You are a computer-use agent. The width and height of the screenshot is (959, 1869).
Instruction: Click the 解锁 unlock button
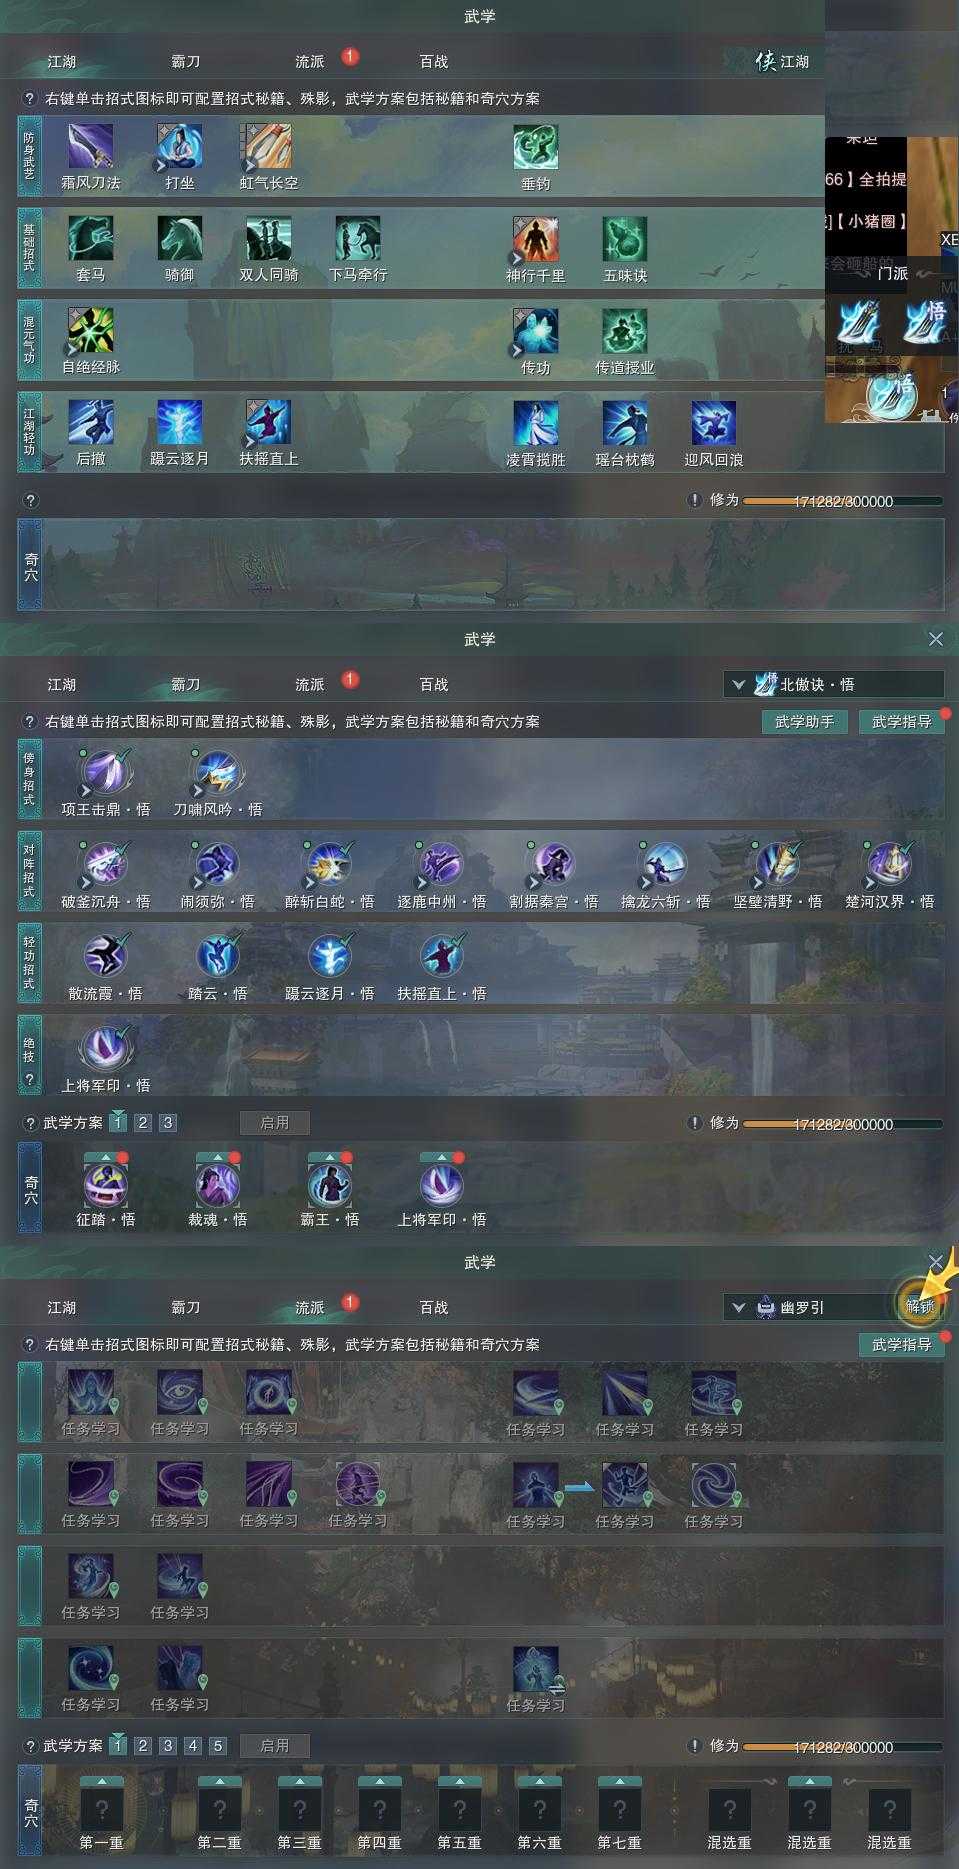(919, 1305)
